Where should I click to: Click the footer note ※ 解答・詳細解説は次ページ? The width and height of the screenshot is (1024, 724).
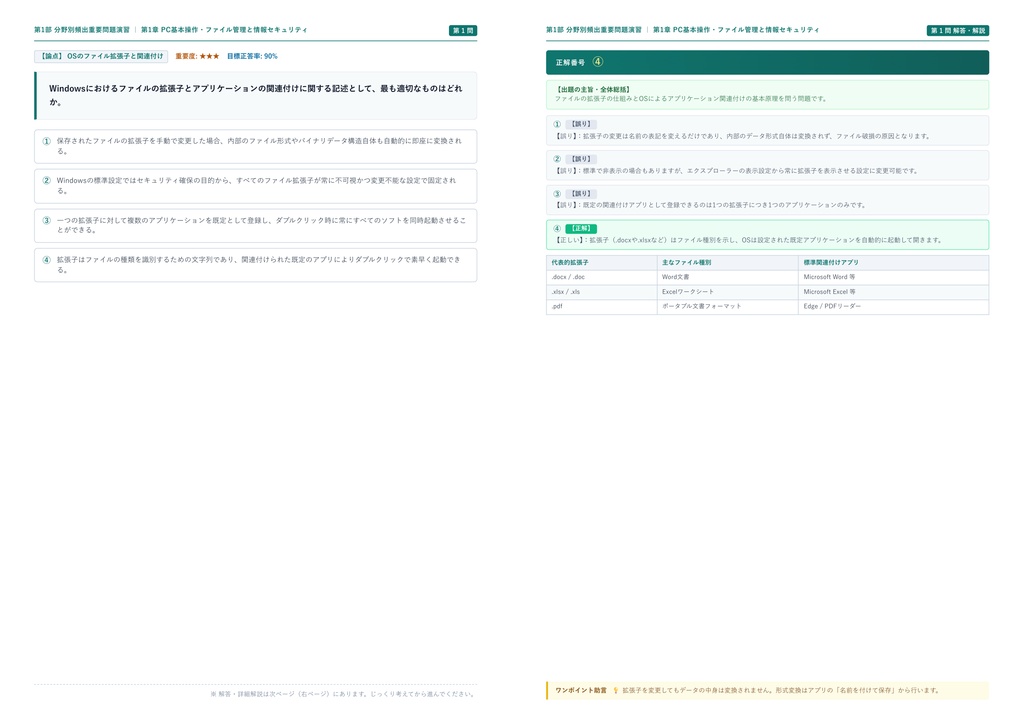pyautogui.click(x=343, y=694)
